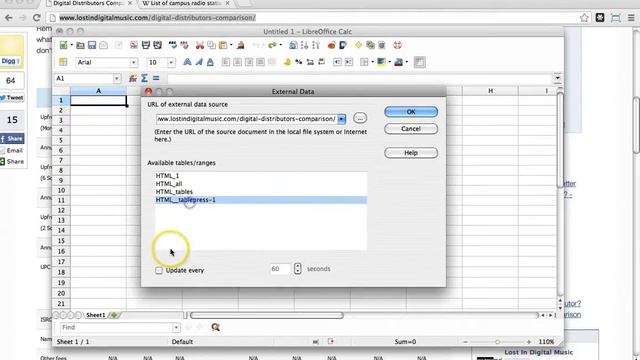Enable the Update every checkbox
Screen dimensions: 640x360
[159, 270]
